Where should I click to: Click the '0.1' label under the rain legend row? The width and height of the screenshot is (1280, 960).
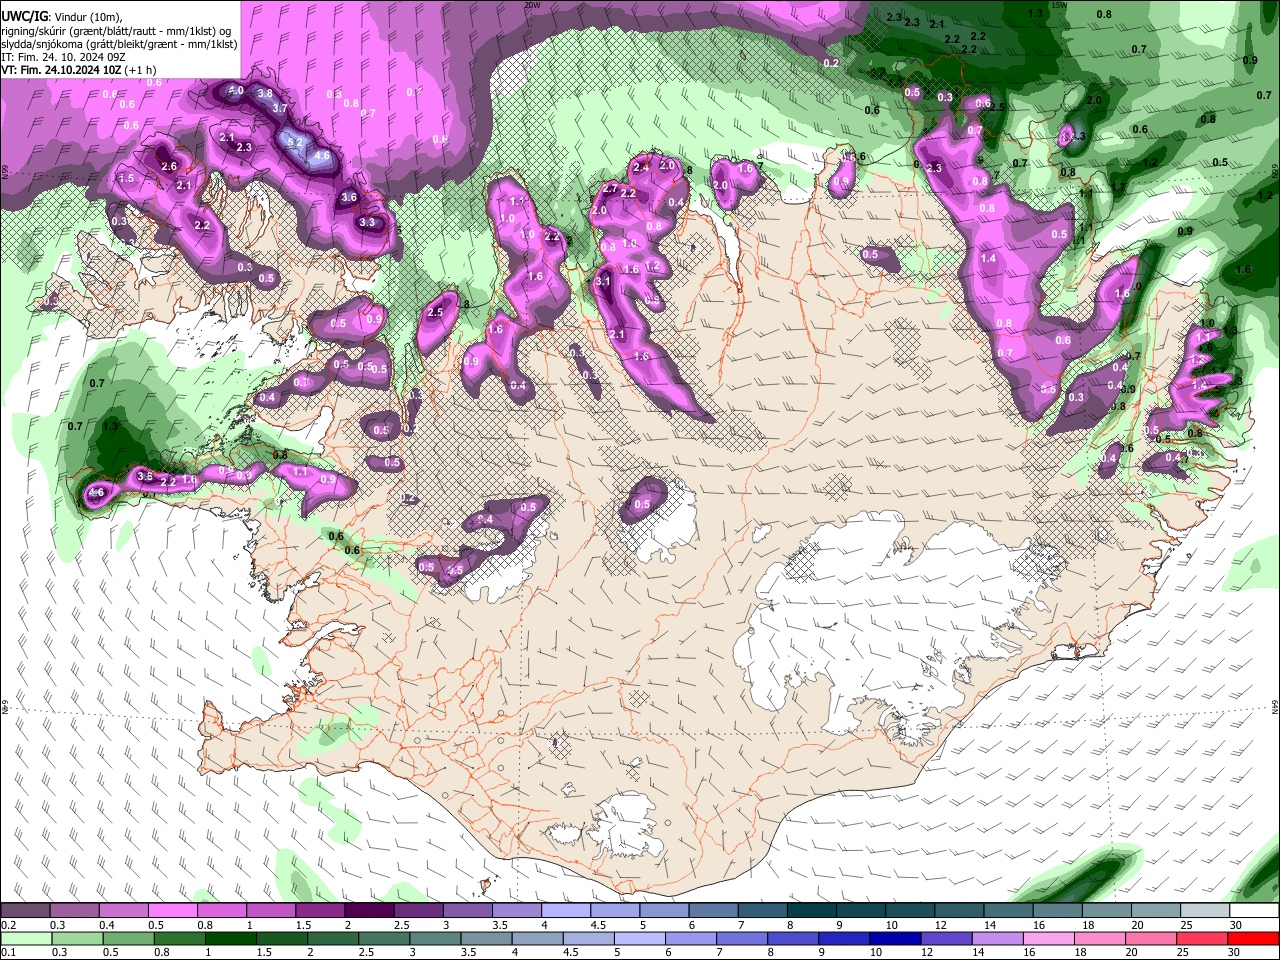click(8, 953)
